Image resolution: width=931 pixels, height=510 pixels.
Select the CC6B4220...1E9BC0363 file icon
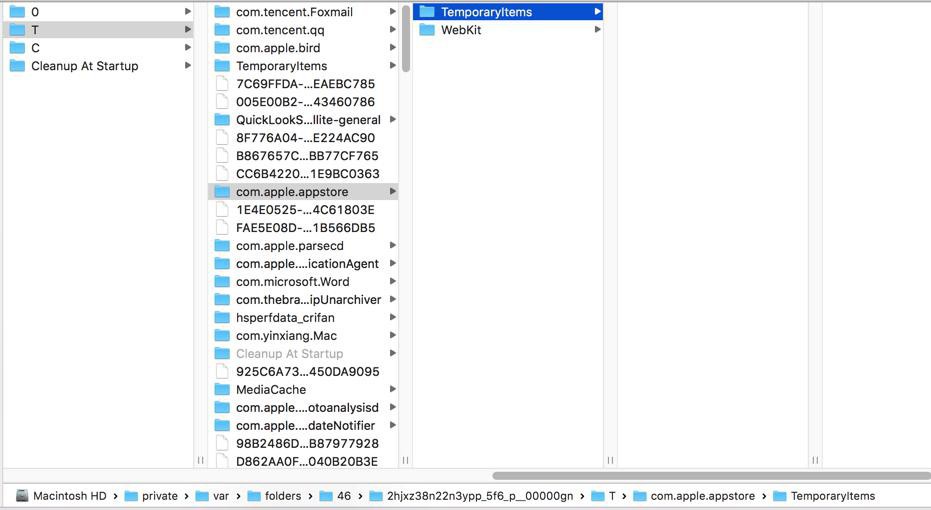tap(222, 174)
